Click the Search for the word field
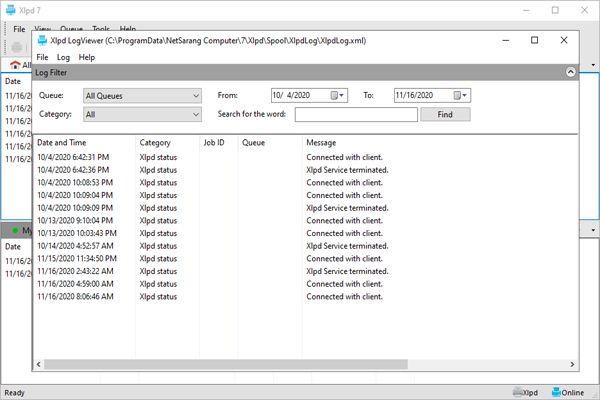Viewport: 600px width, 400px height. click(355, 115)
